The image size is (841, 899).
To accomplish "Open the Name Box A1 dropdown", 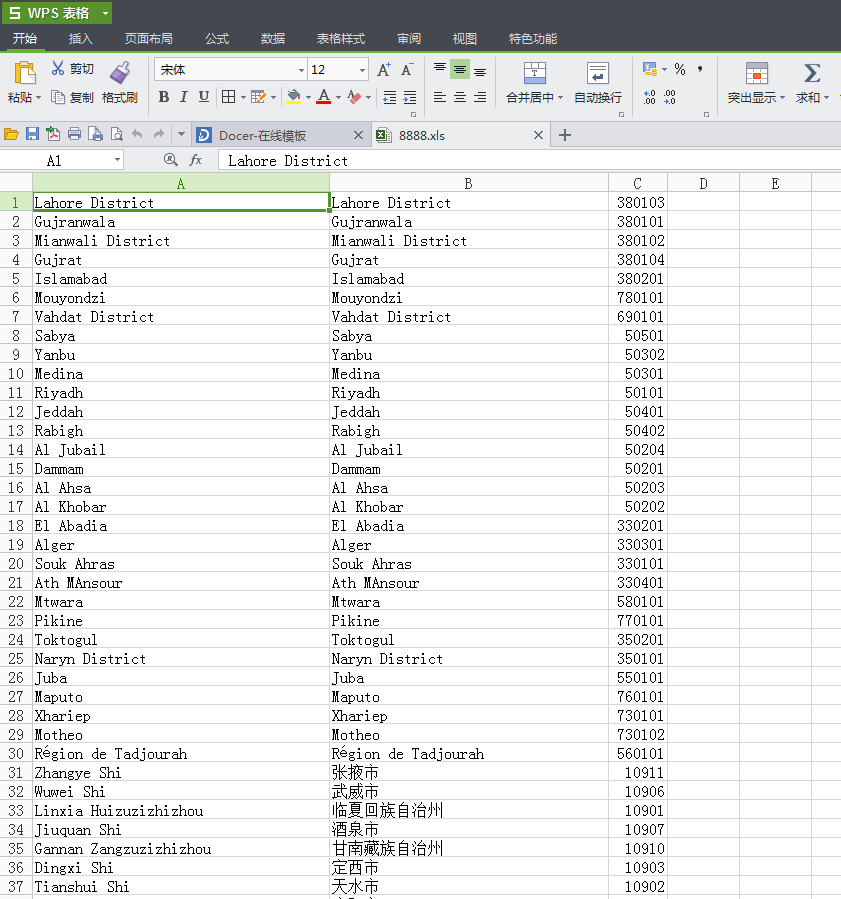I will [x=117, y=160].
